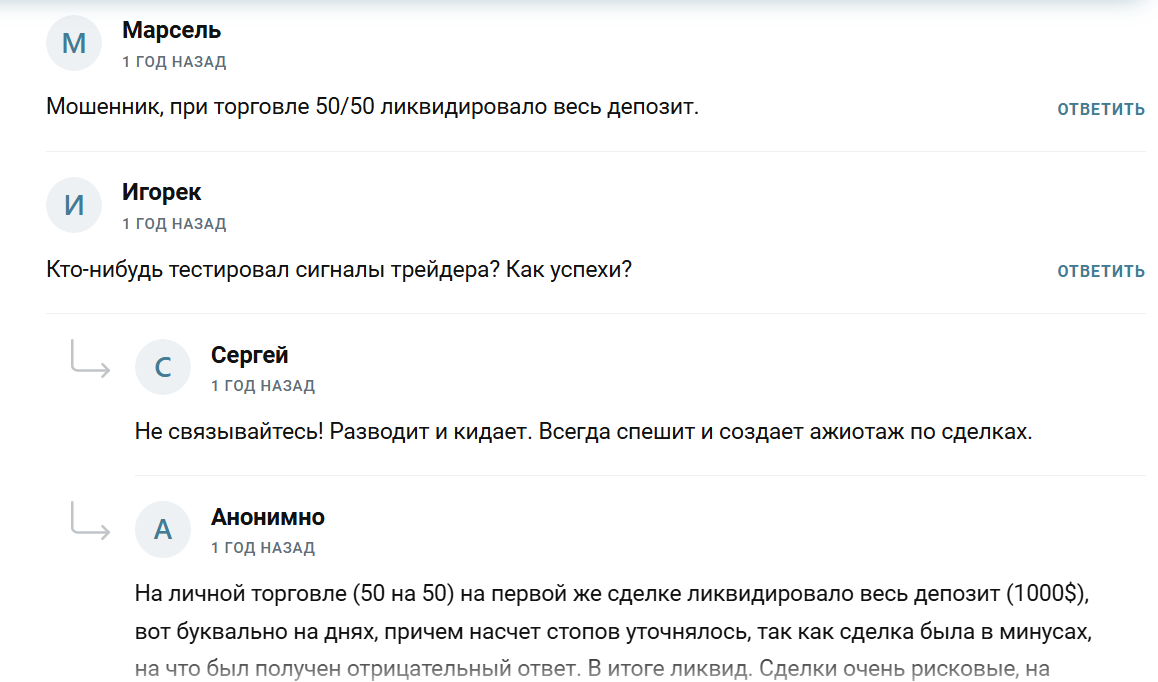
Task: Click the reply-thread arrow beside Анонимно's comment
Action: point(90,522)
